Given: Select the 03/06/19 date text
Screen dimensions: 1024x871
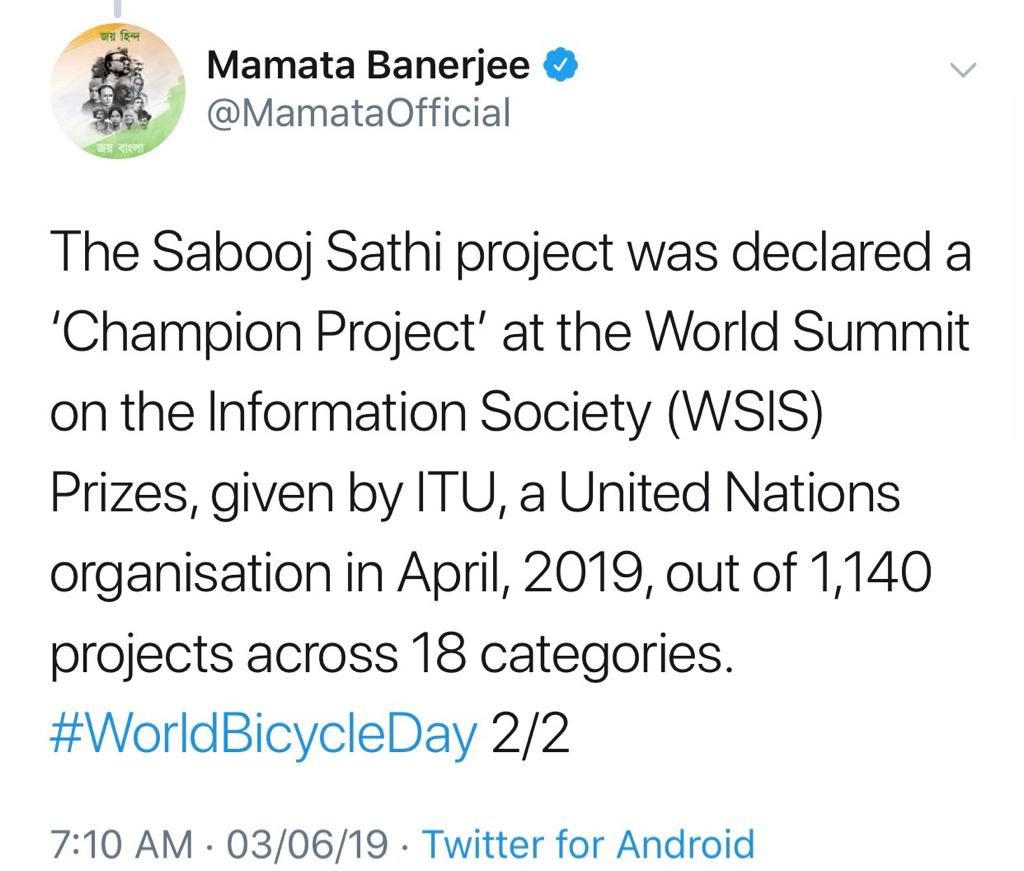Looking at the screenshot, I should 307,843.
